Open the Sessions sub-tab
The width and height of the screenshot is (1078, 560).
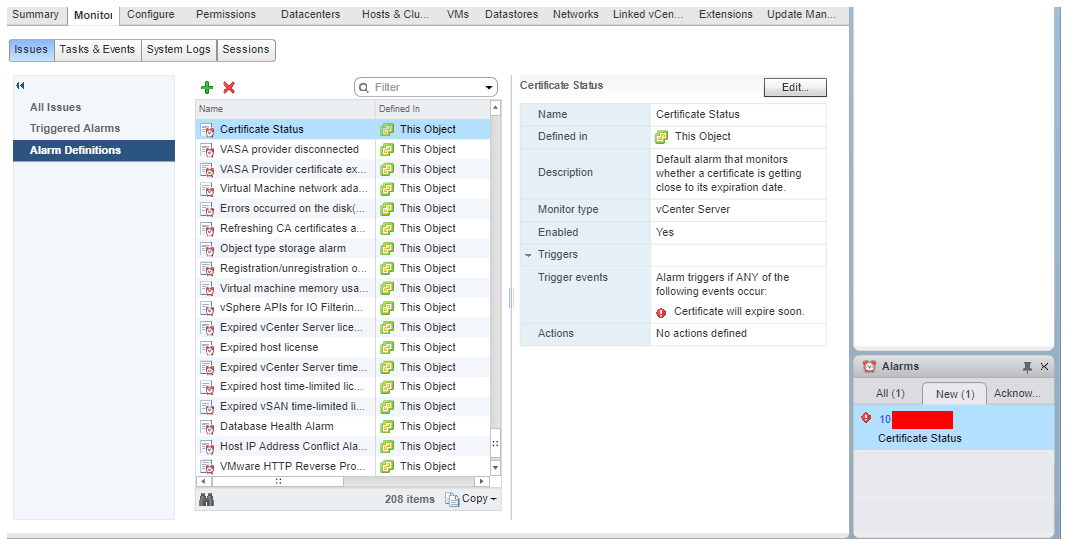click(246, 49)
